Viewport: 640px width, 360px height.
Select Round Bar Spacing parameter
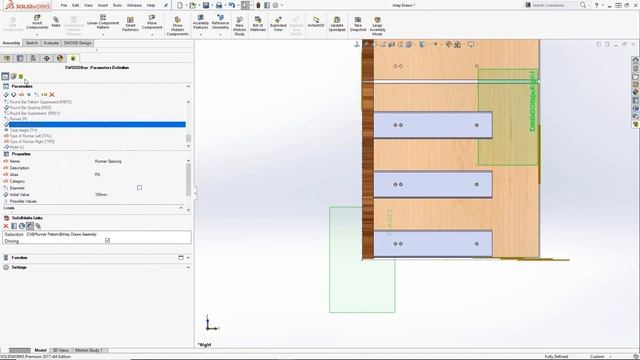(x=30, y=108)
